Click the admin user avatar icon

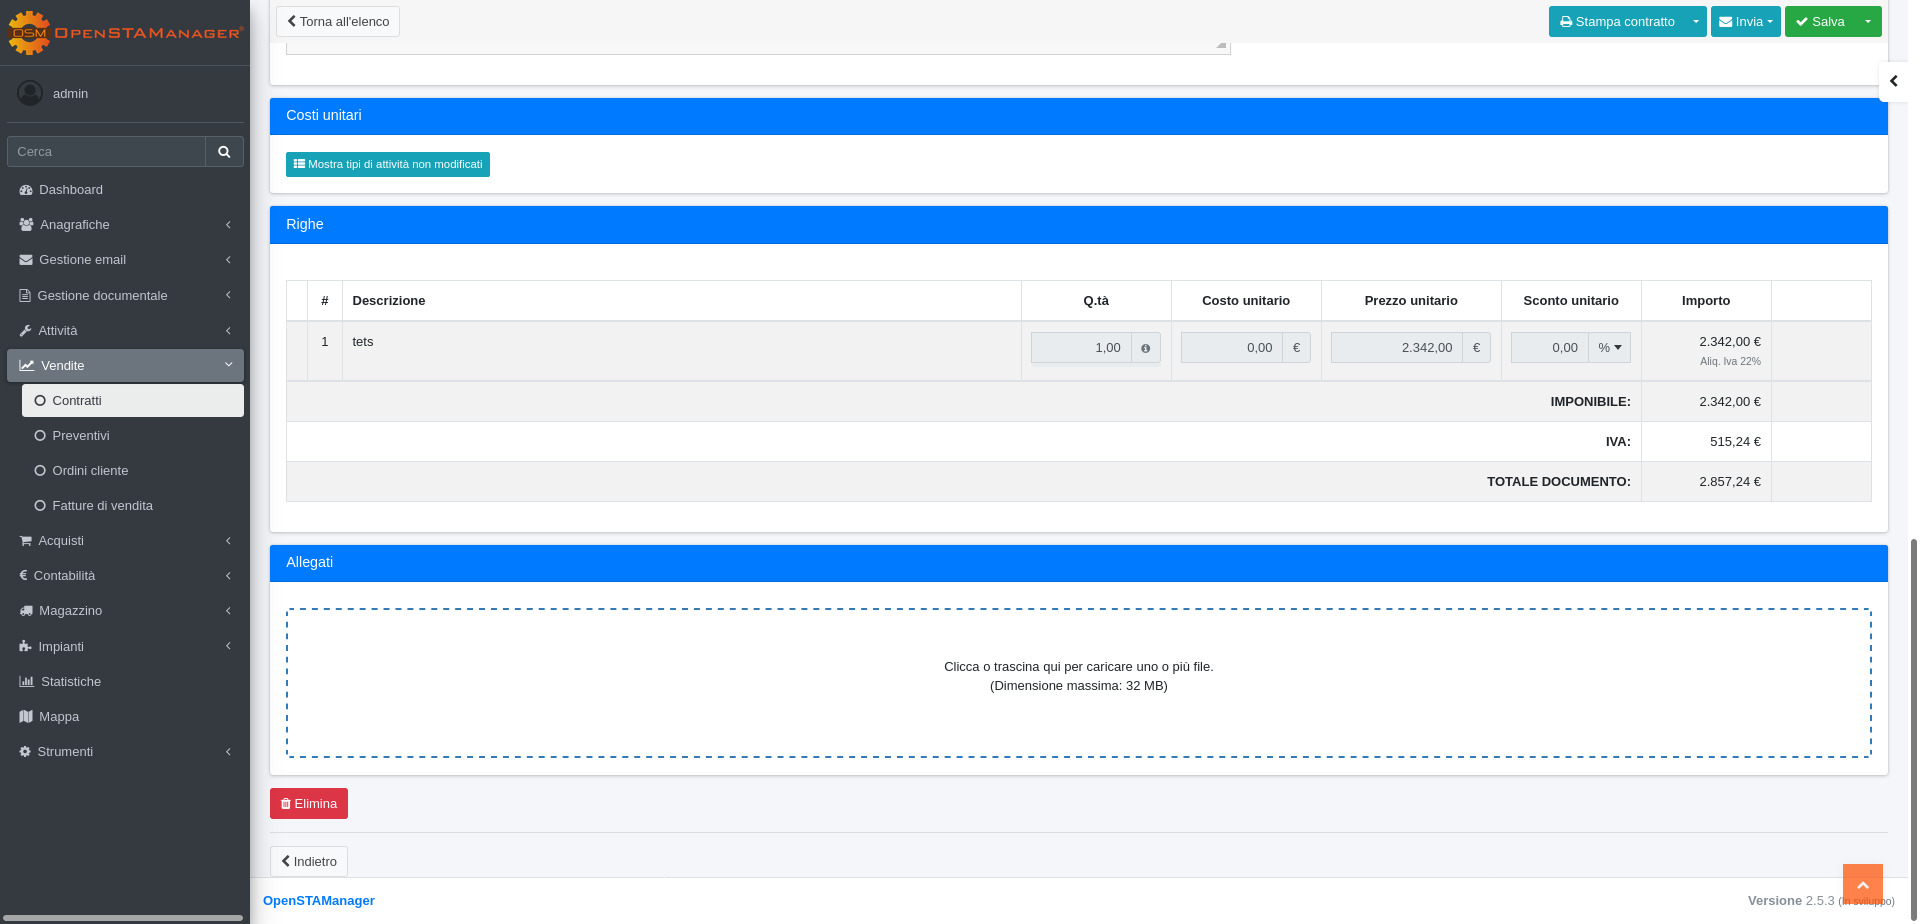pyautogui.click(x=30, y=93)
